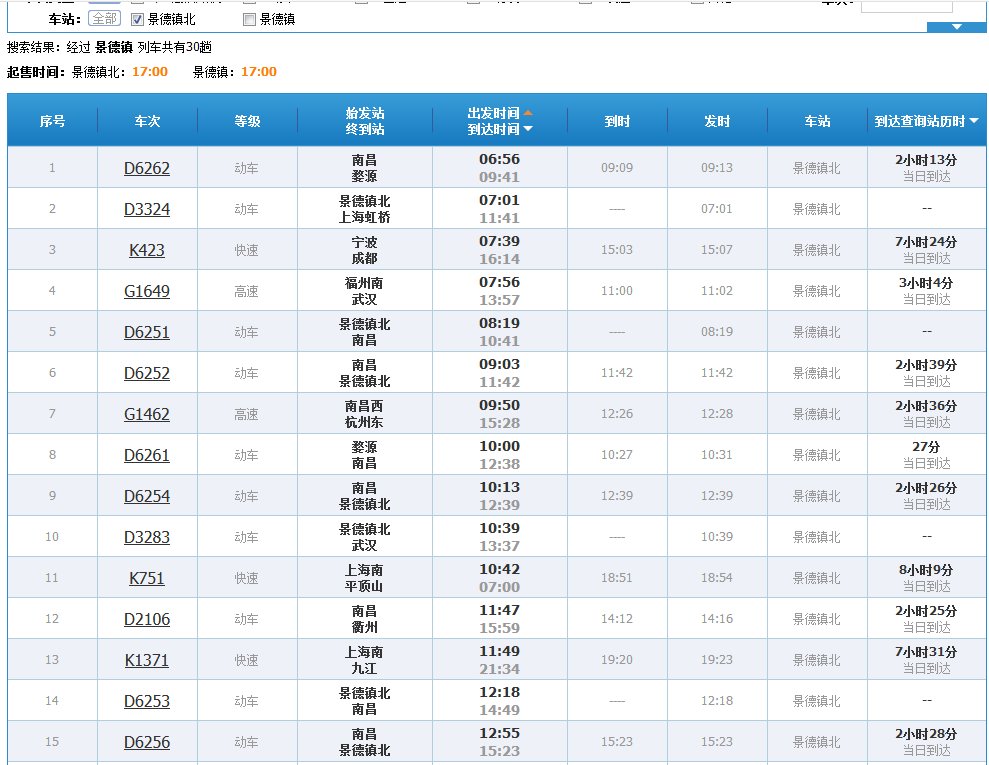Image resolution: width=989 pixels, height=765 pixels.
Task: Open the 到达查询站历时 sort dropdown arrow
Action: (974, 121)
